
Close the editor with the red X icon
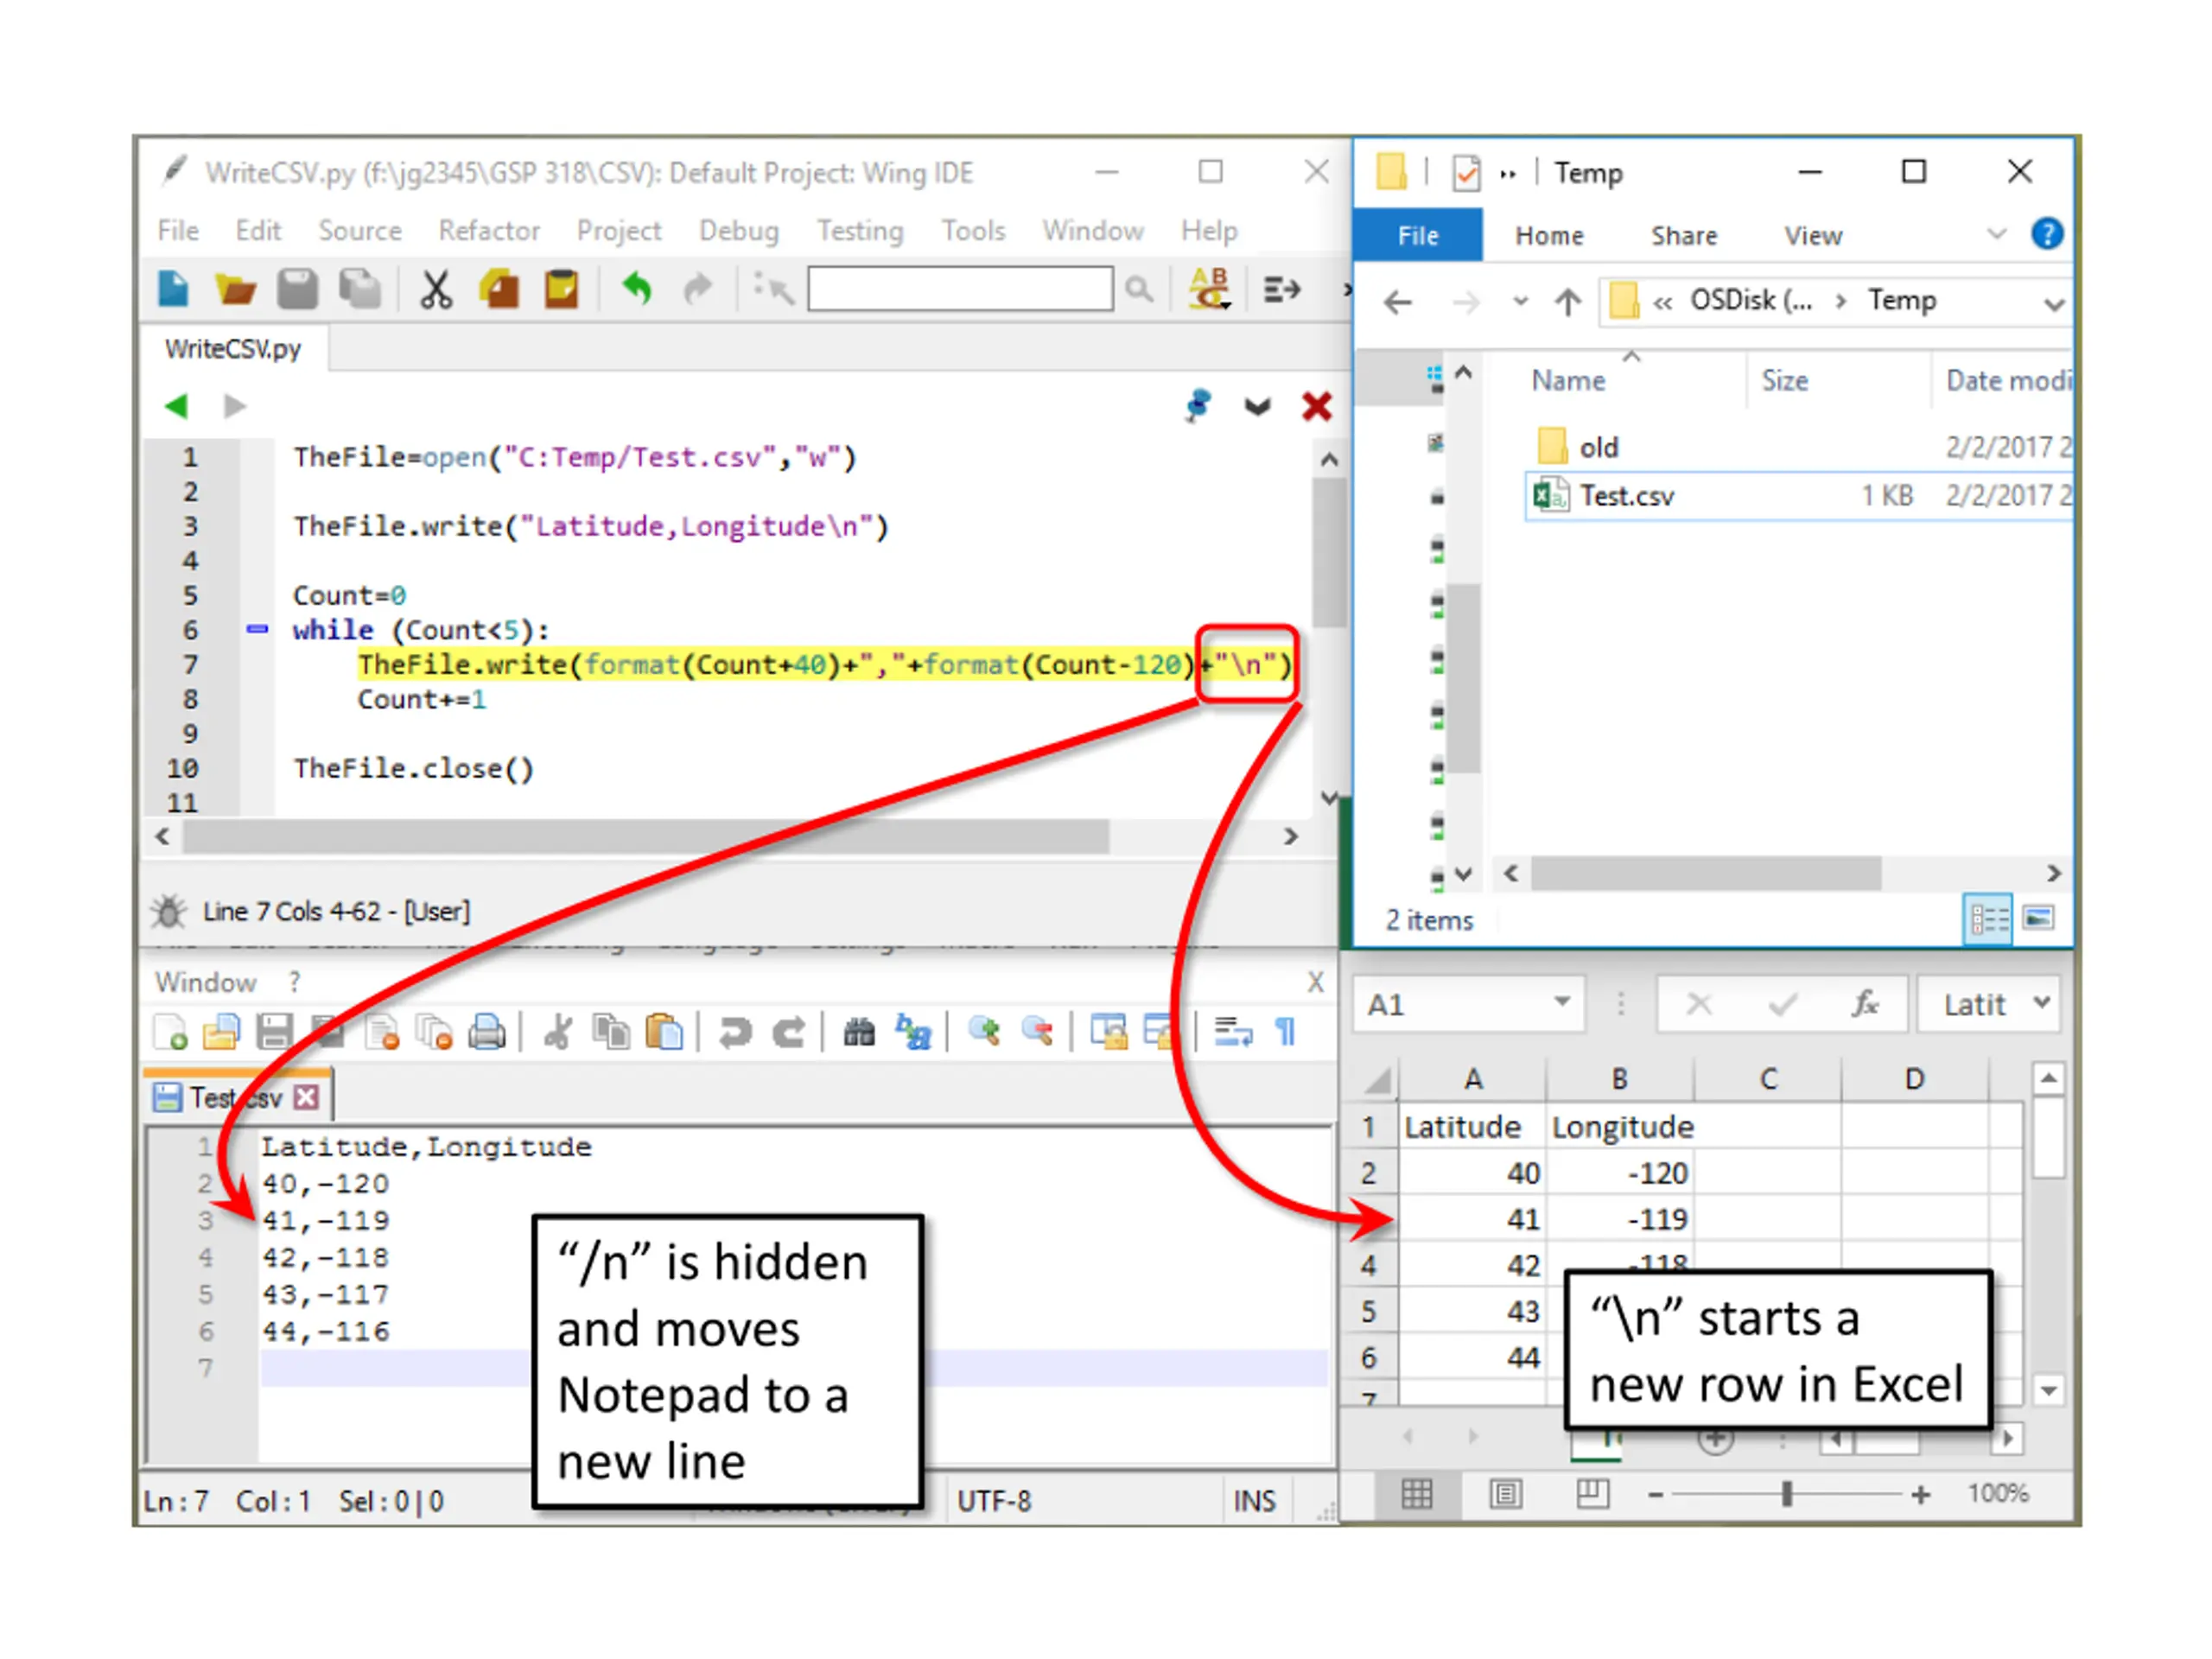pyautogui.click(x=1317, y=406)
